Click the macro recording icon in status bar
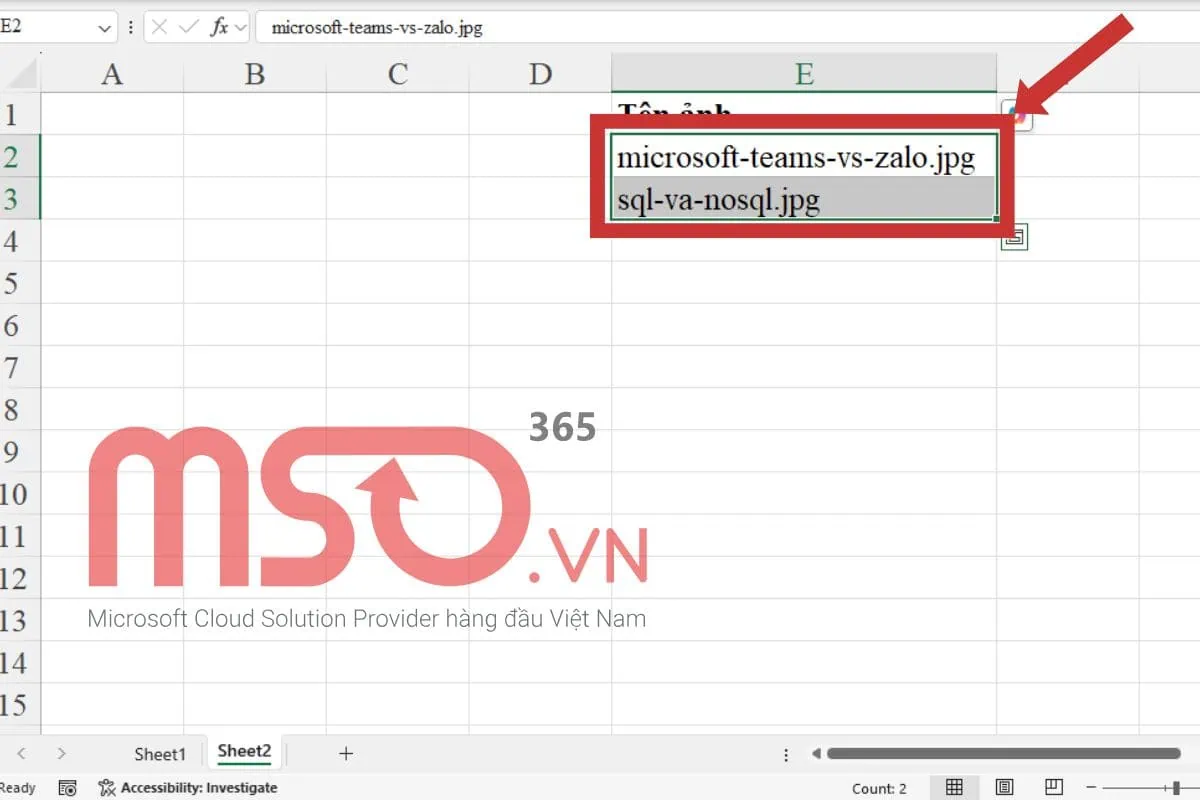The height and width of the screenshot is (800, 1200). tap(66, 788)
